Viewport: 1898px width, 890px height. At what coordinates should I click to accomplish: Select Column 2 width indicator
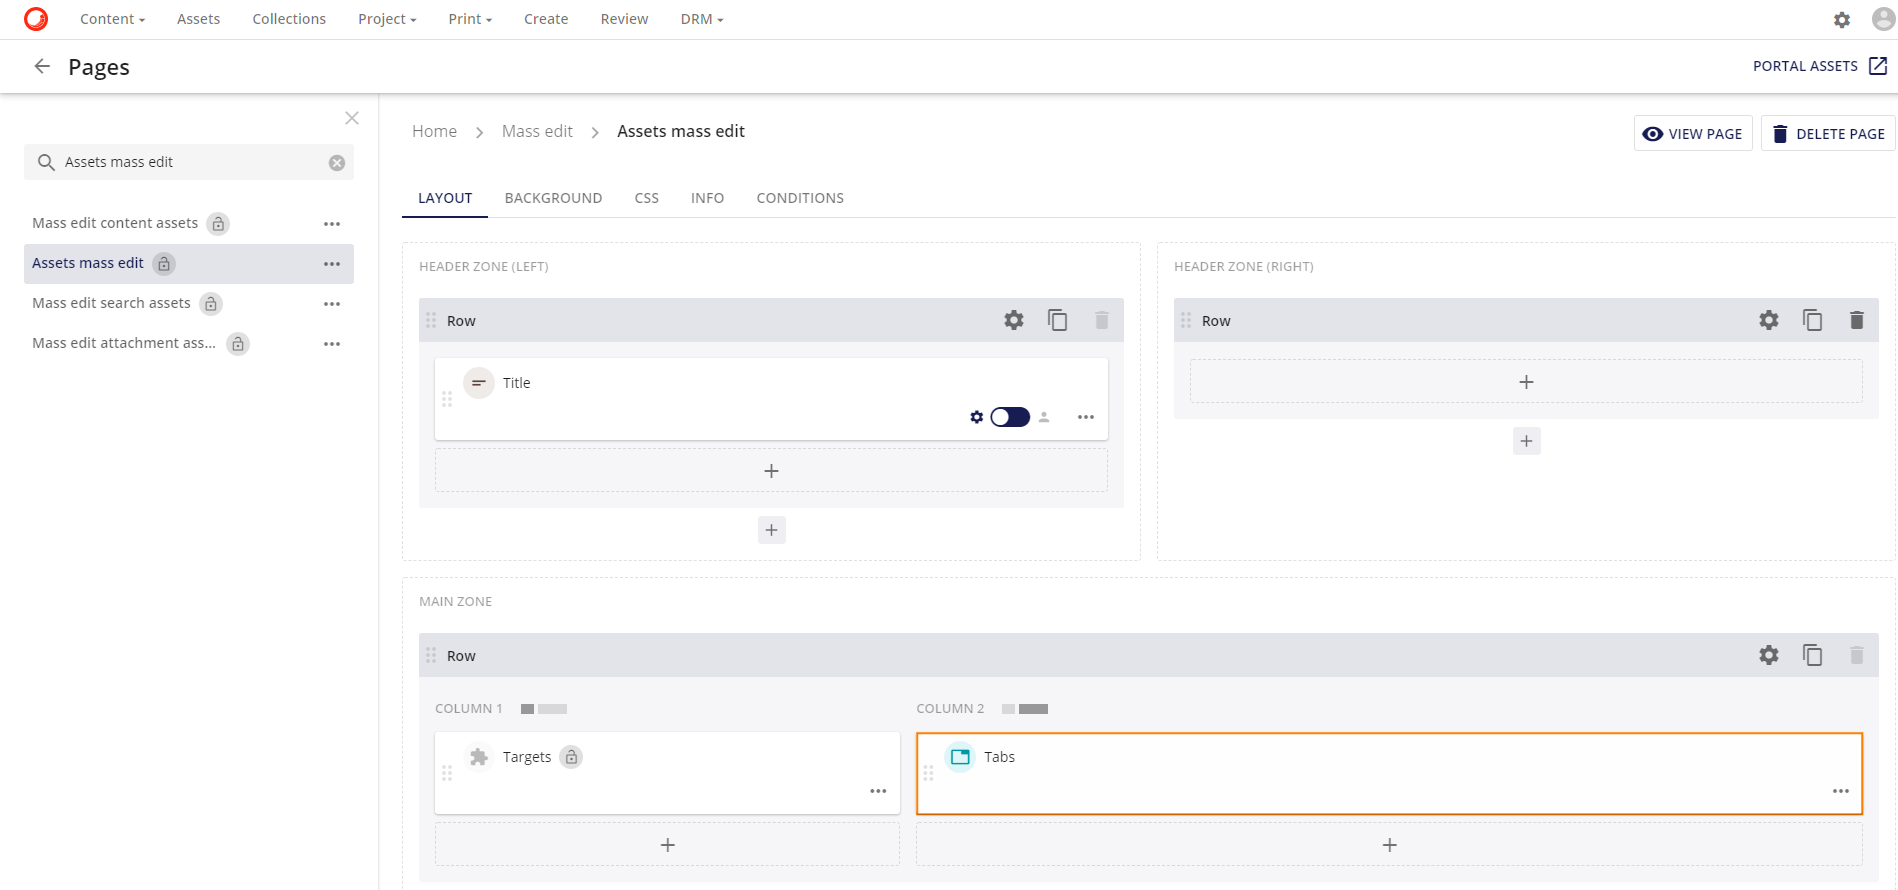pyautogui.click(x=1025, y=709)
